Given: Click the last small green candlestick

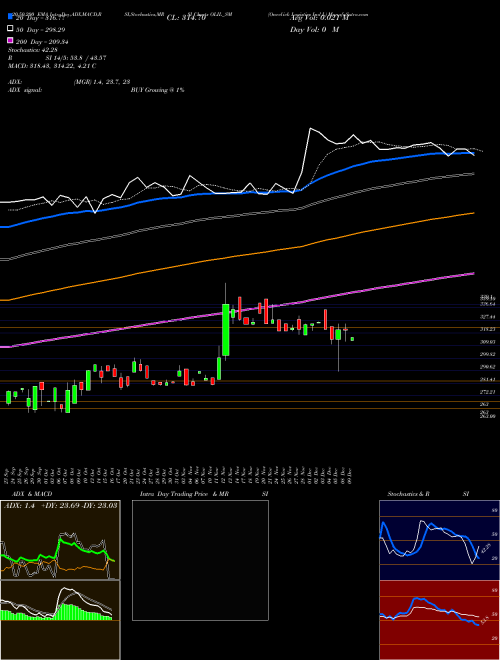Looking at the screenshot, I should (352, 339).
